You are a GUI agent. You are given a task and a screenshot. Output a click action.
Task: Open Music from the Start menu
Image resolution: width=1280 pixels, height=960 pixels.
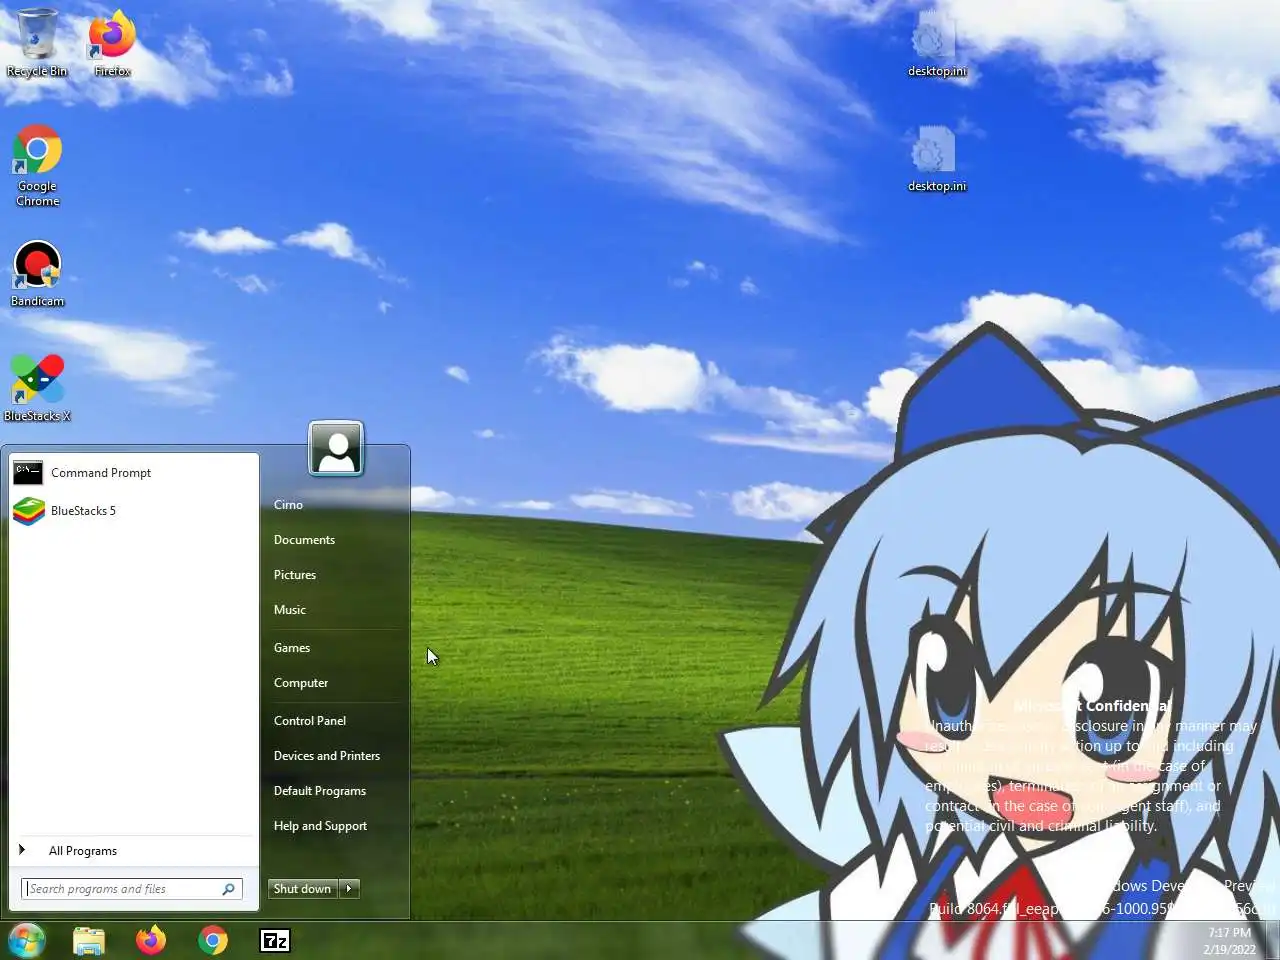point(290,610)
